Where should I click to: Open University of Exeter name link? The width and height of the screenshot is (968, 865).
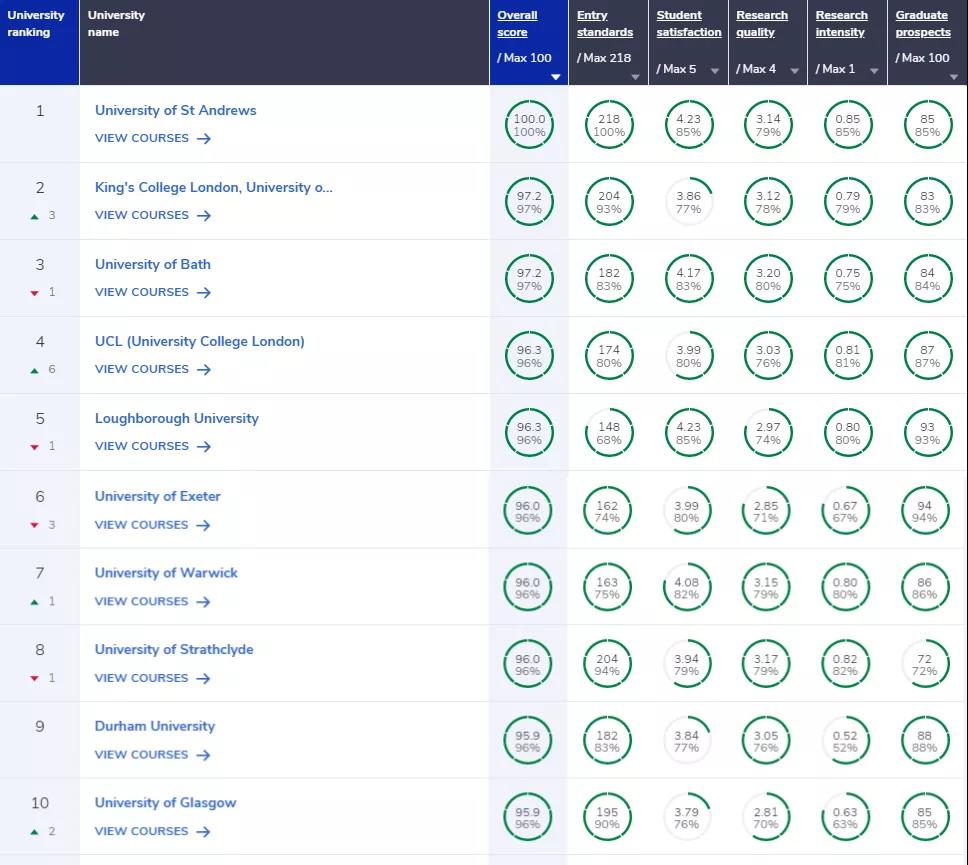(158, 496)
